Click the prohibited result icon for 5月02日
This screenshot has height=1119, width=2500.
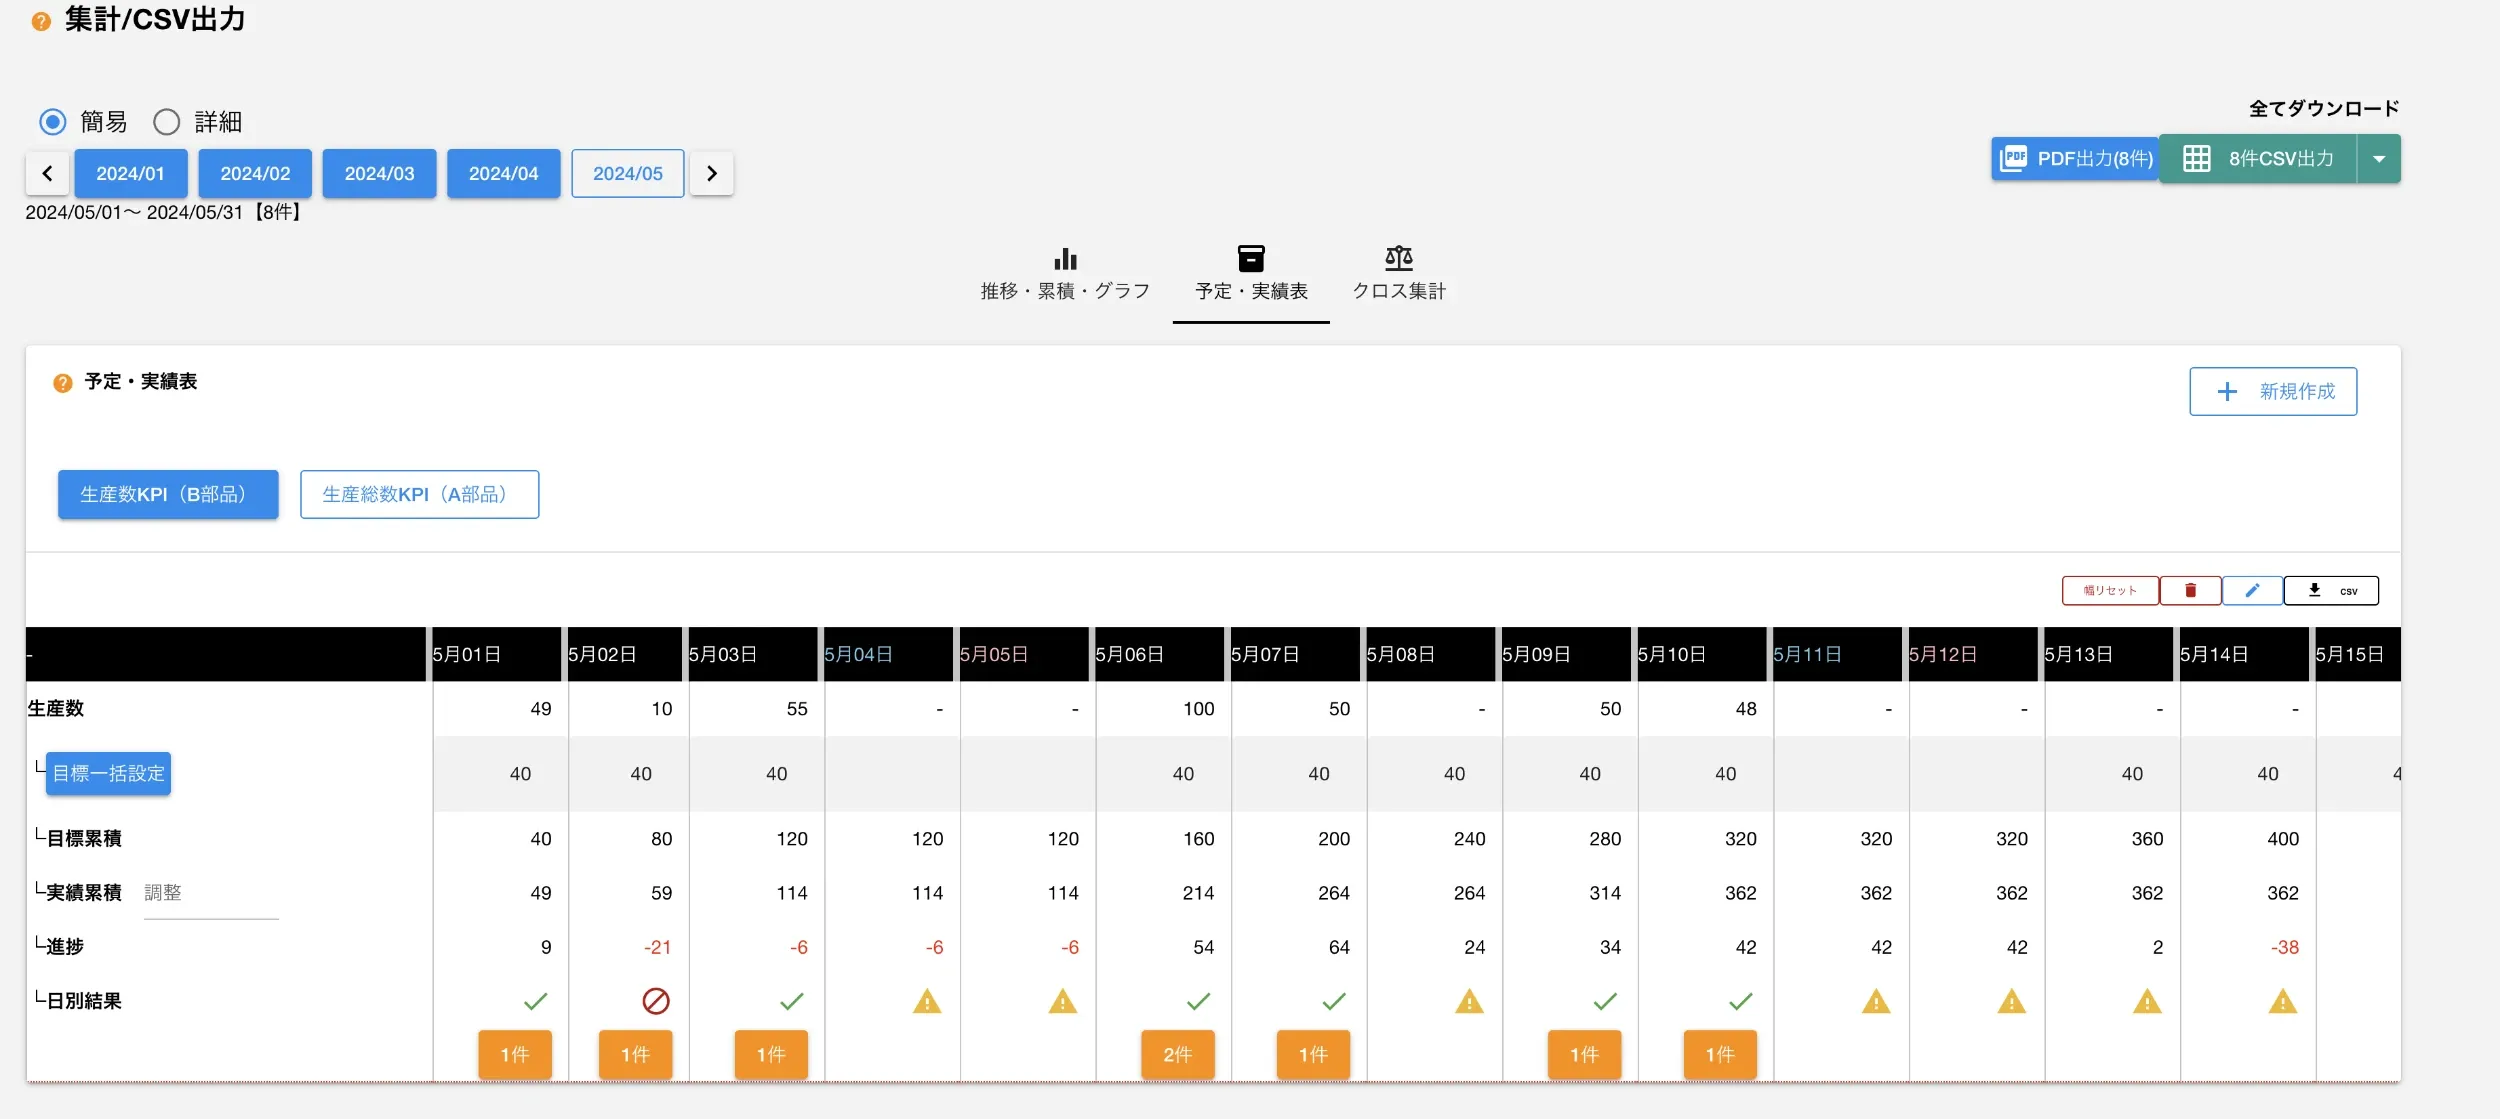(x=656, y=1001)
